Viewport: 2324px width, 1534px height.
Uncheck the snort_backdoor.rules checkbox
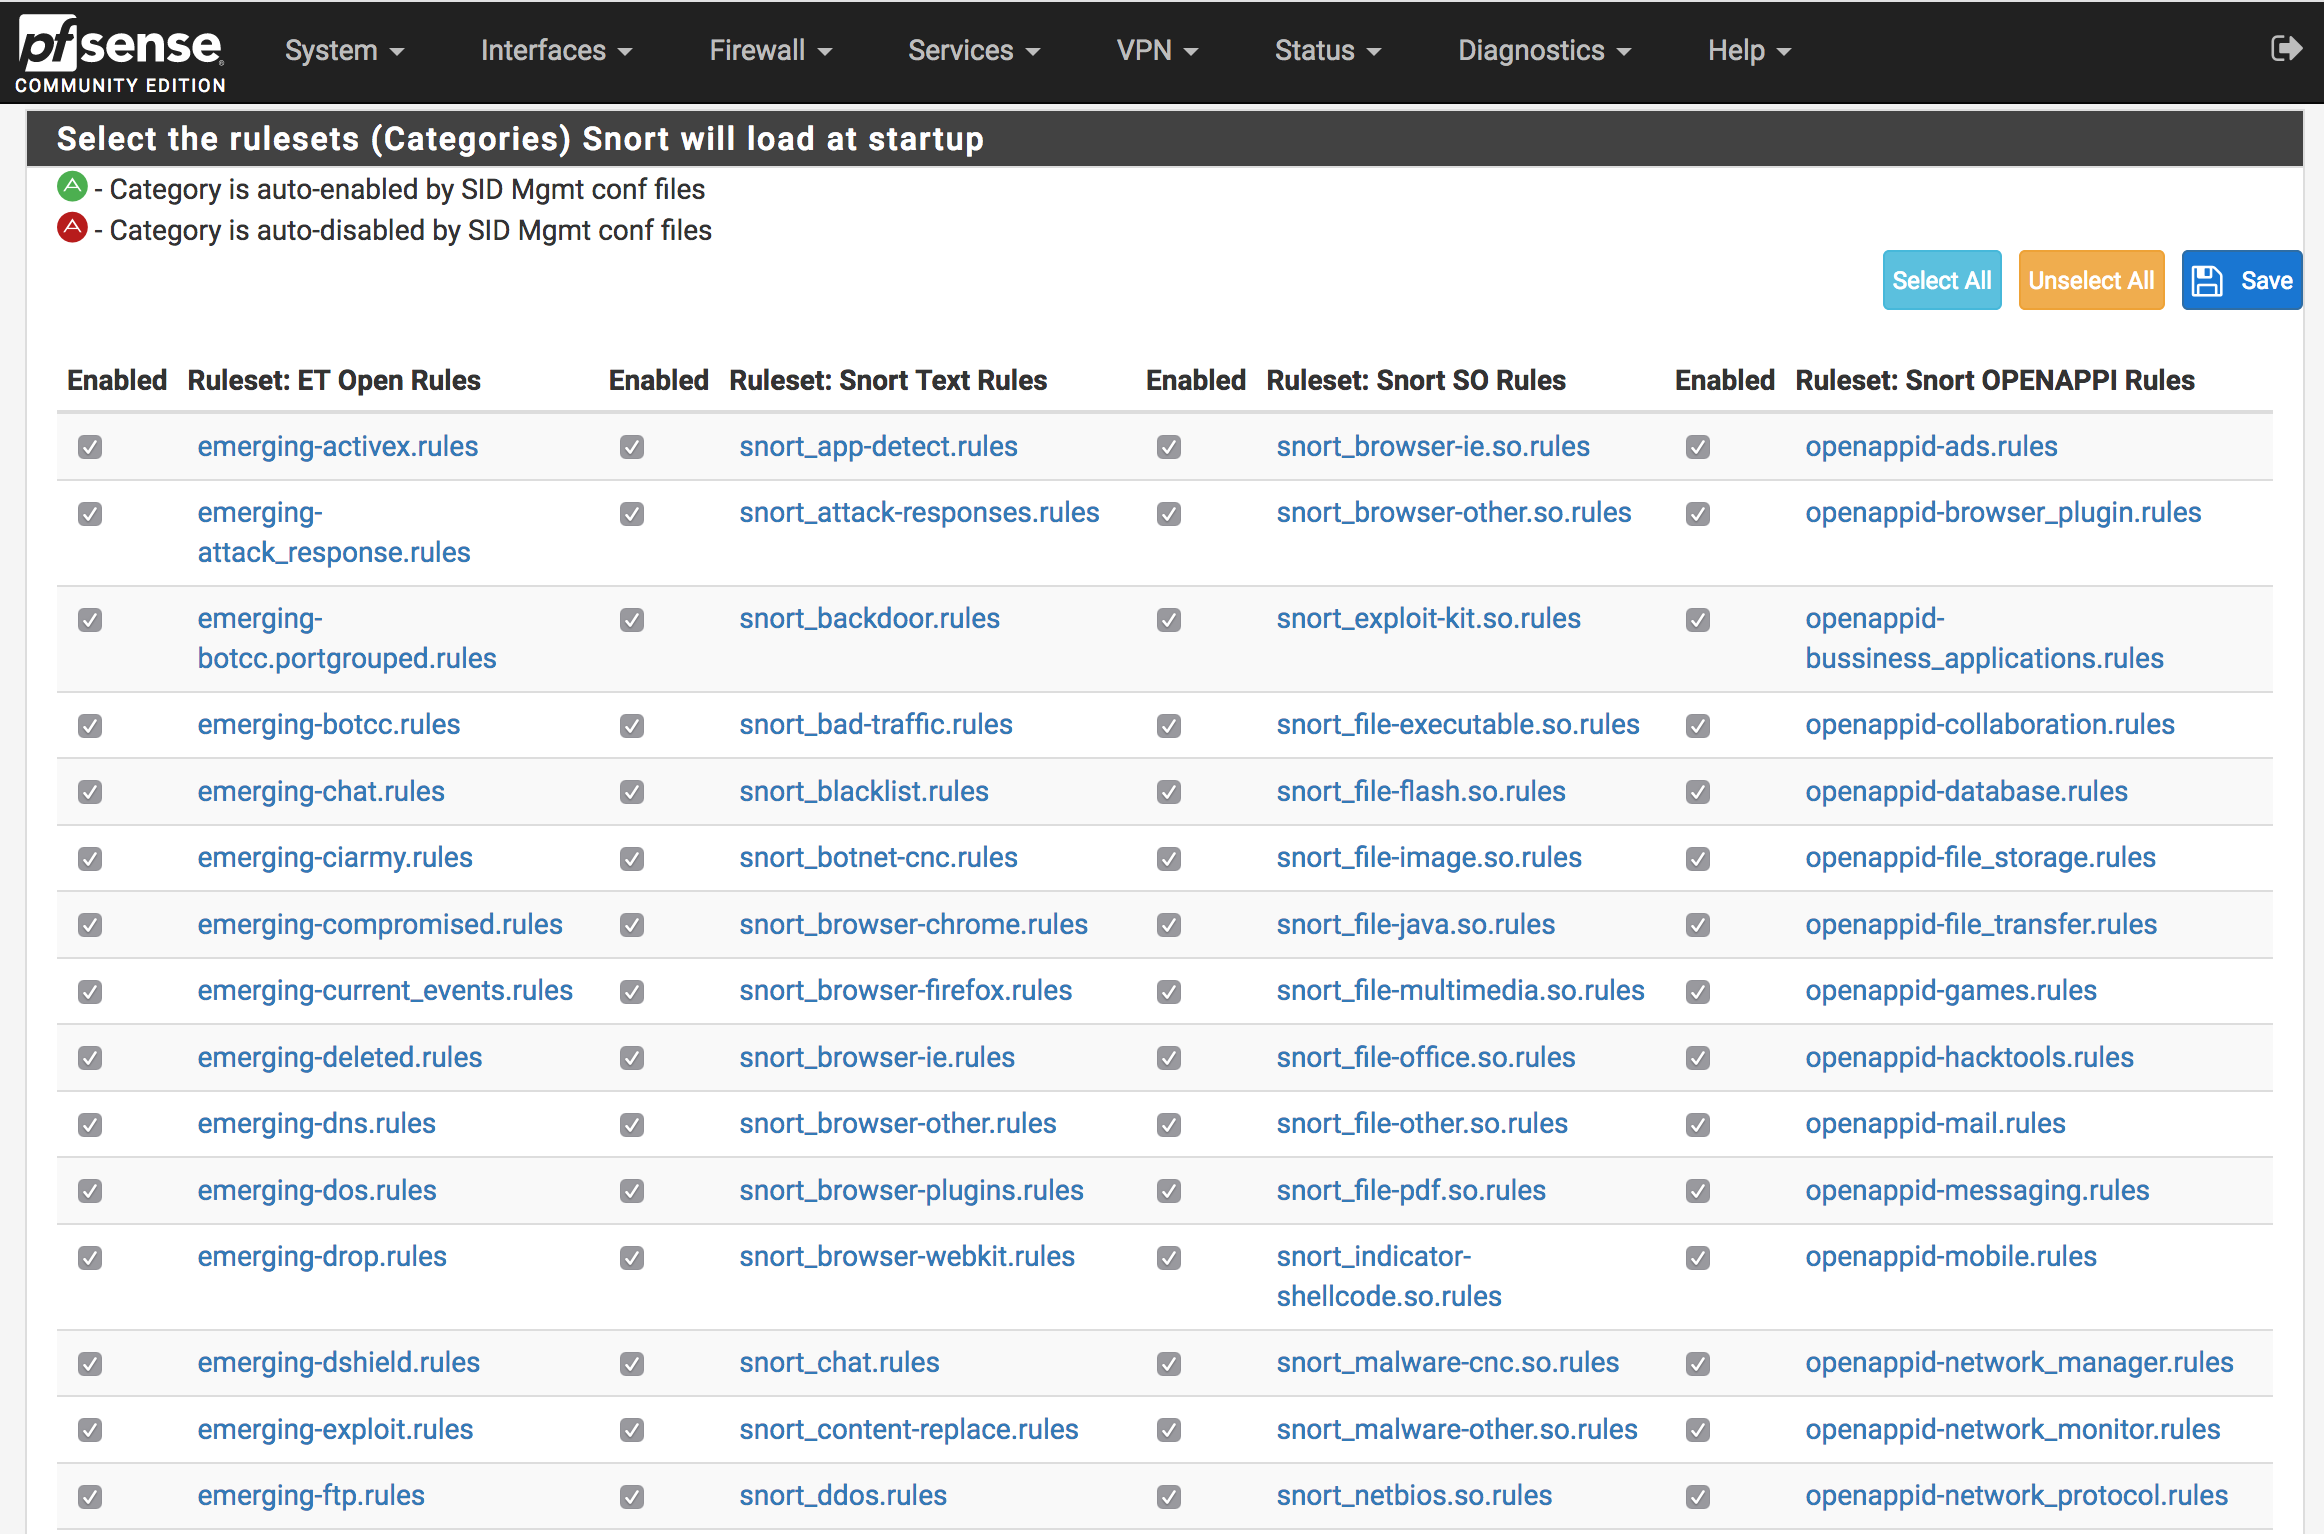point(632,620)
